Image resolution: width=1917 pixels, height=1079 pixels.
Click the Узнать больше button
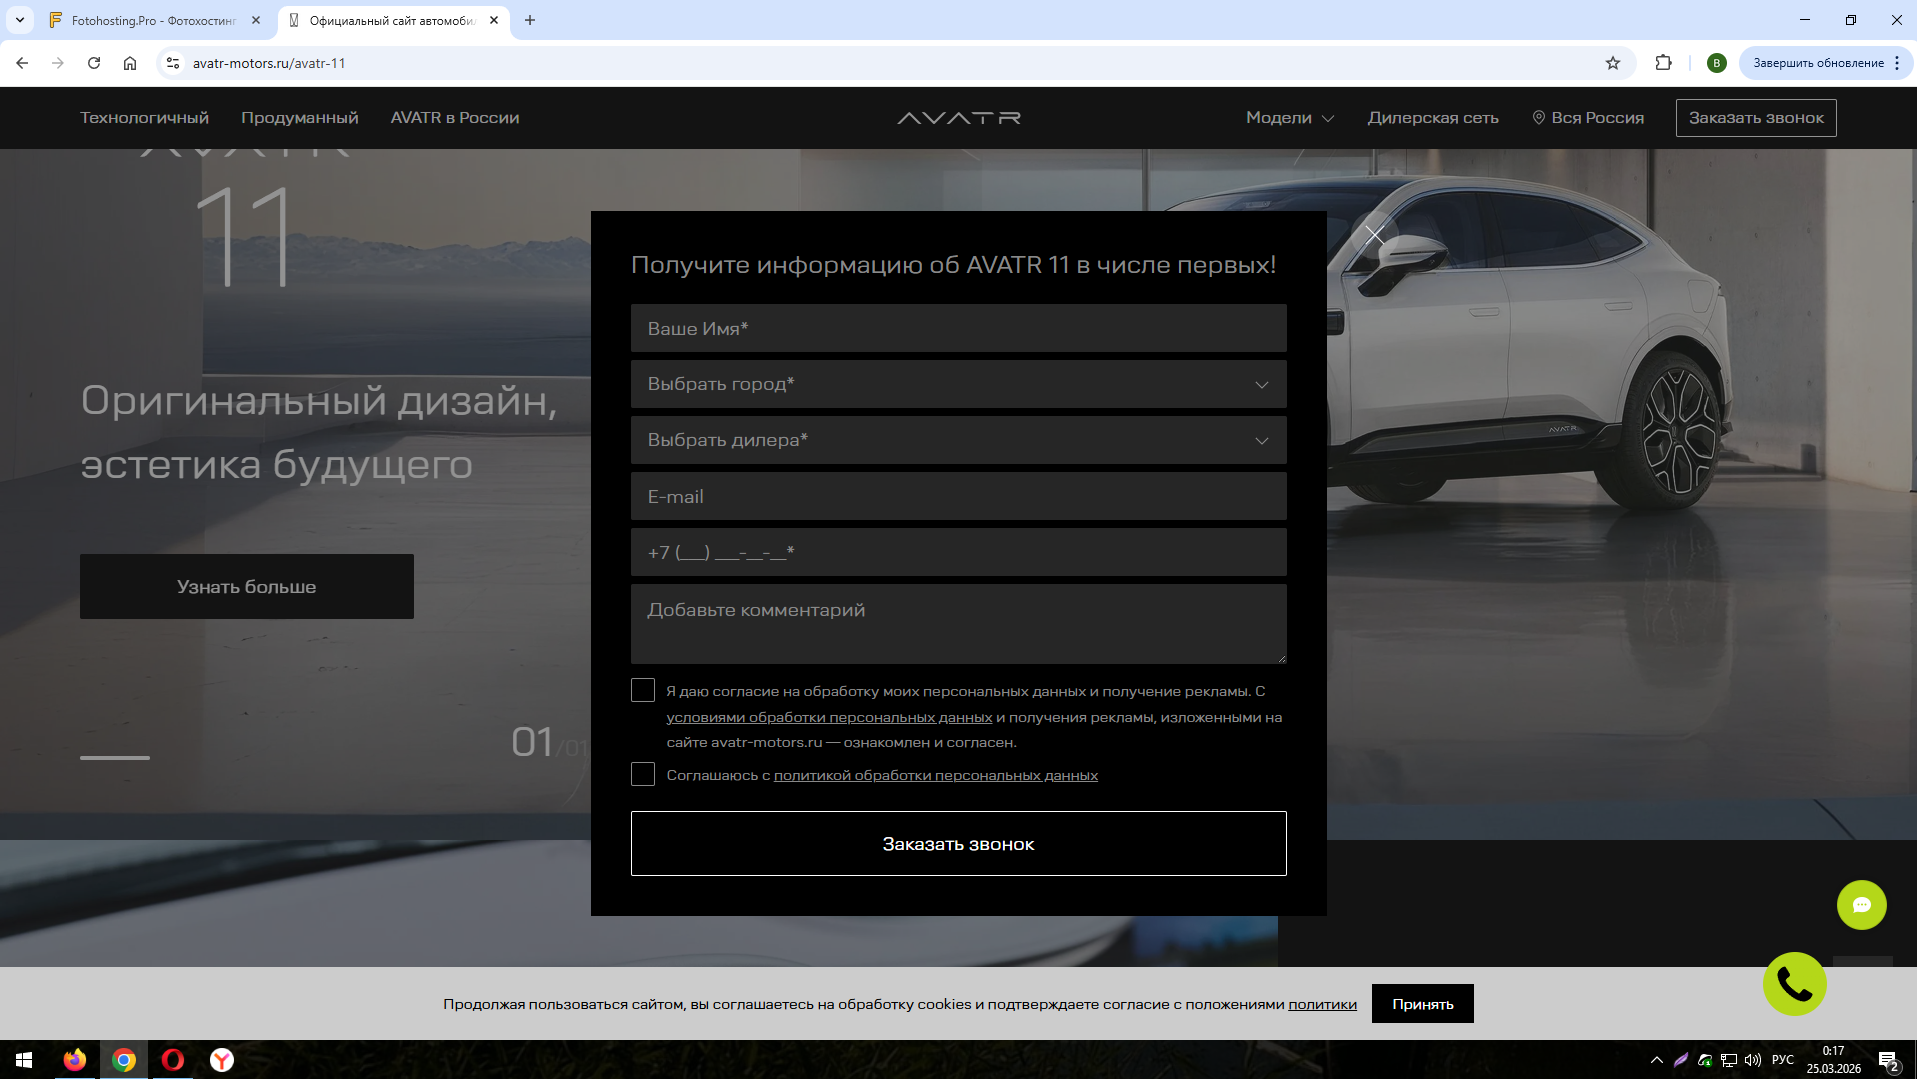point(247,586)
